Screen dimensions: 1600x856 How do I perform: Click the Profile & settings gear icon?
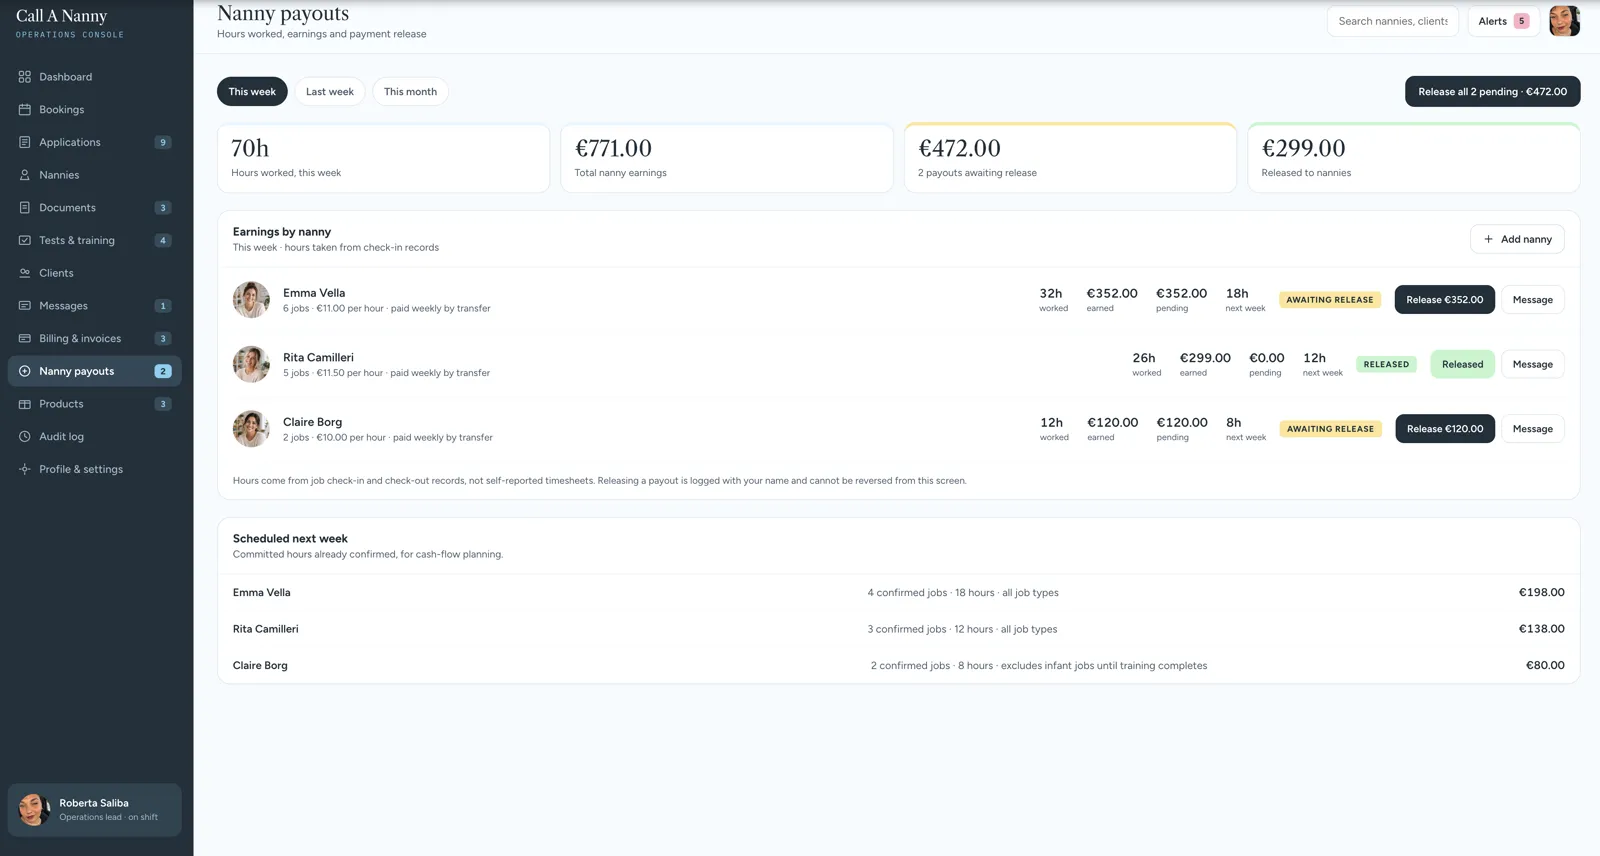click(25, 469)
